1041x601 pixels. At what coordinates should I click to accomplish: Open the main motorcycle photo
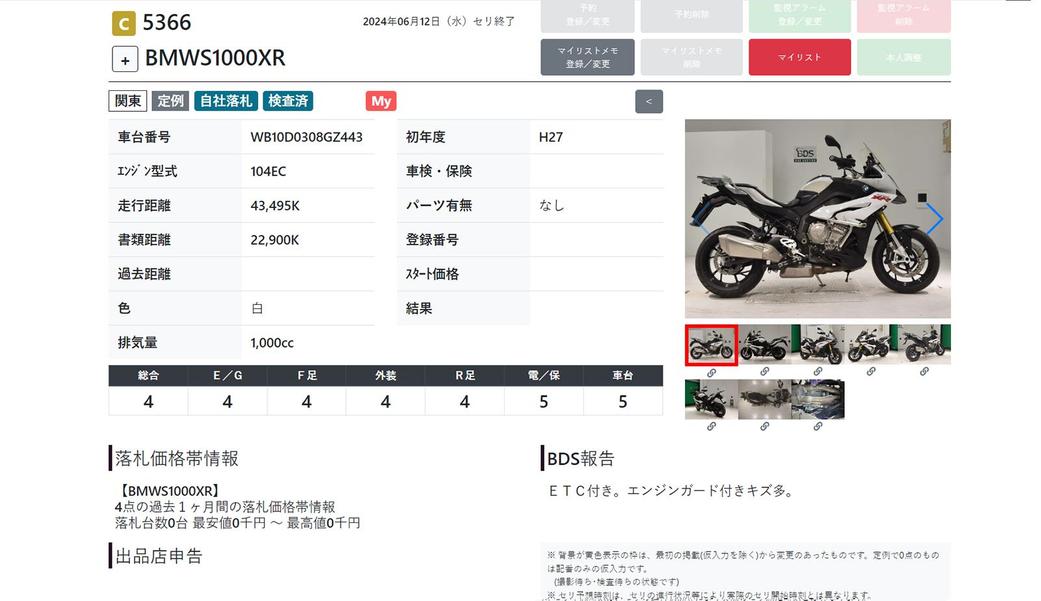(x=817, y=219)
